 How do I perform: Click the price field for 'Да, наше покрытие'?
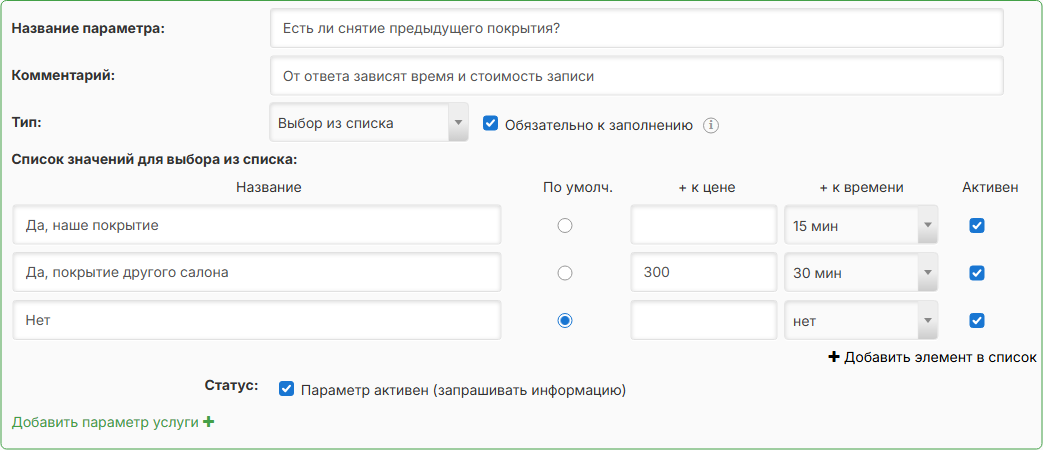coord(704,225)
